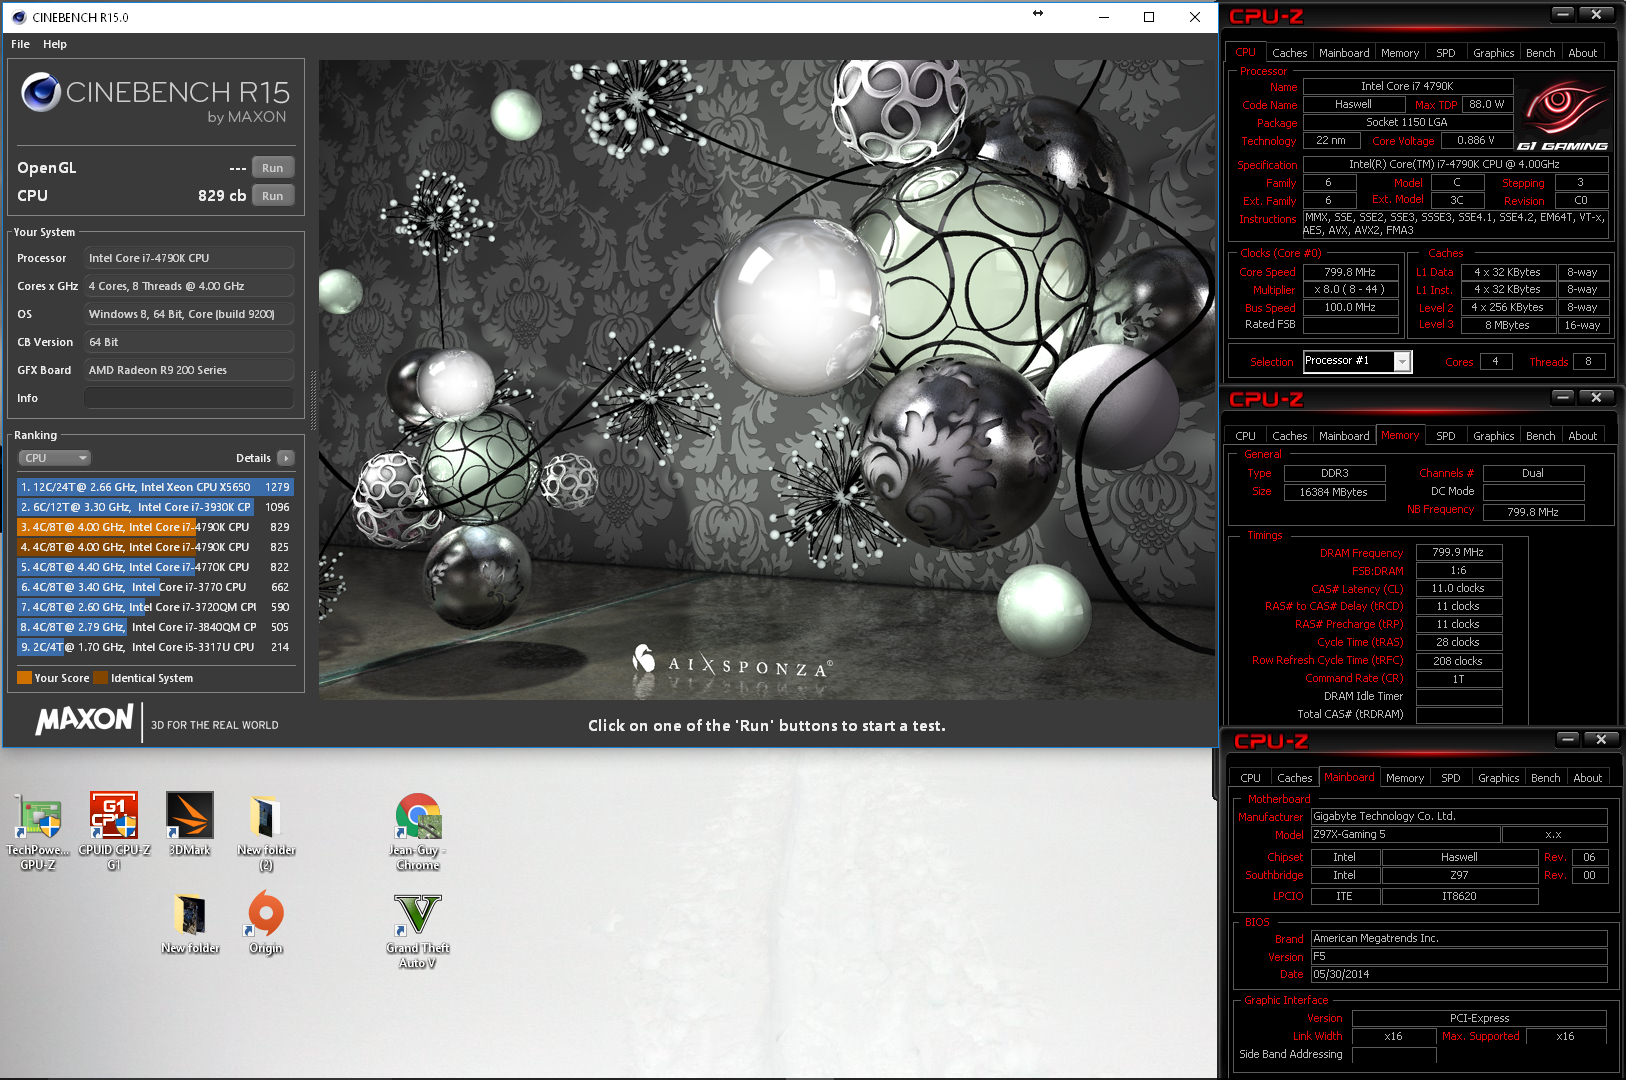Launch Origin desktop shortcut
This screenshot has width=1626, height=1080.
[x=266, y=922]
